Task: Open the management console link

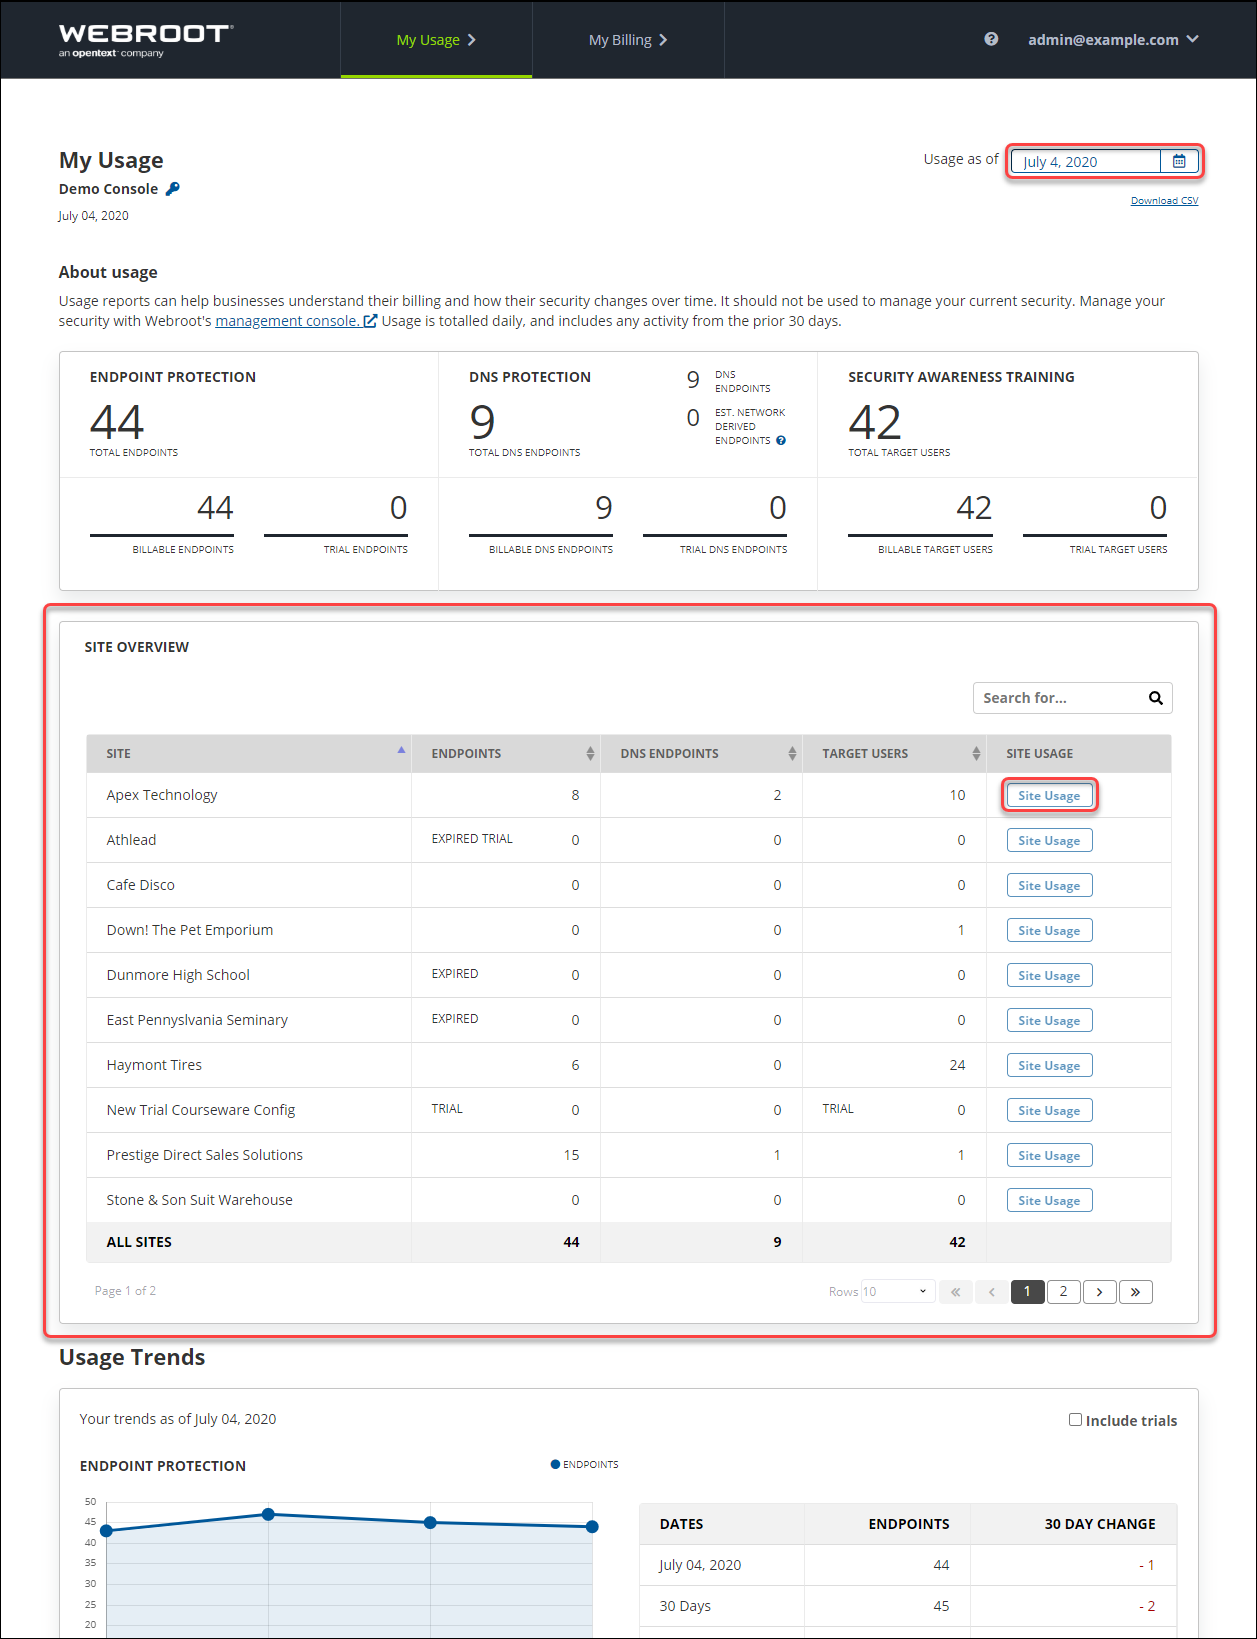Action: coord(295,321)
